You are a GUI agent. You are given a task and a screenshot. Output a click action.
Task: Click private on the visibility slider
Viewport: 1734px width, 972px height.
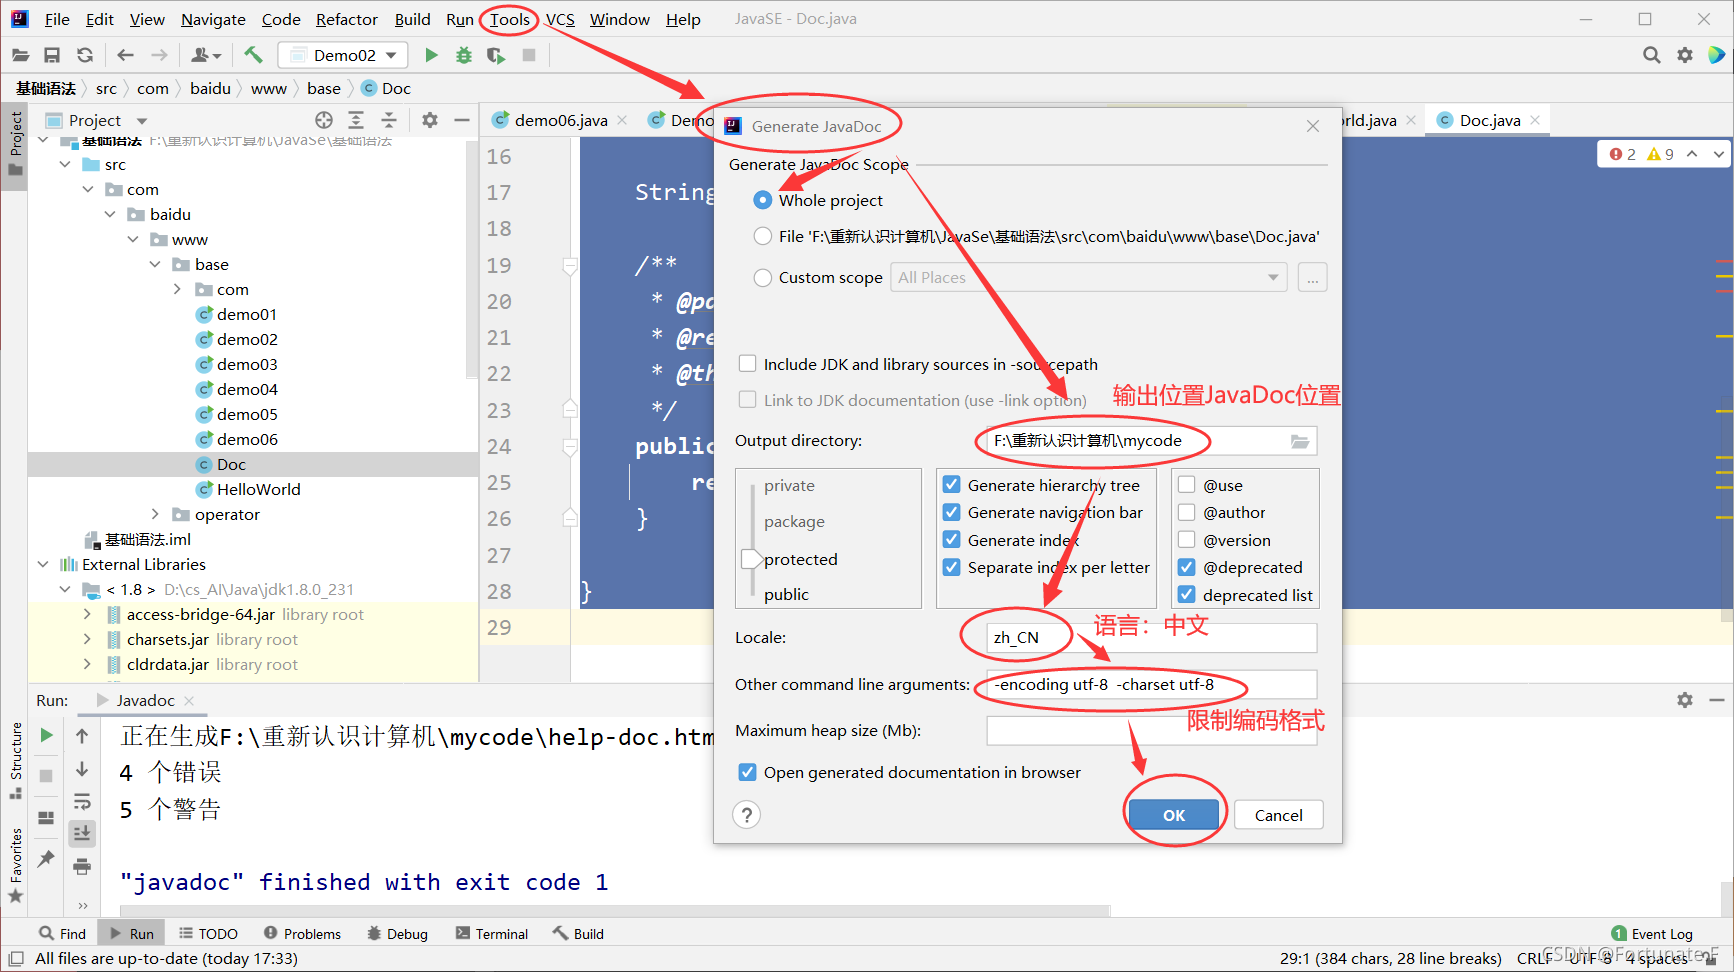point(789,485)
